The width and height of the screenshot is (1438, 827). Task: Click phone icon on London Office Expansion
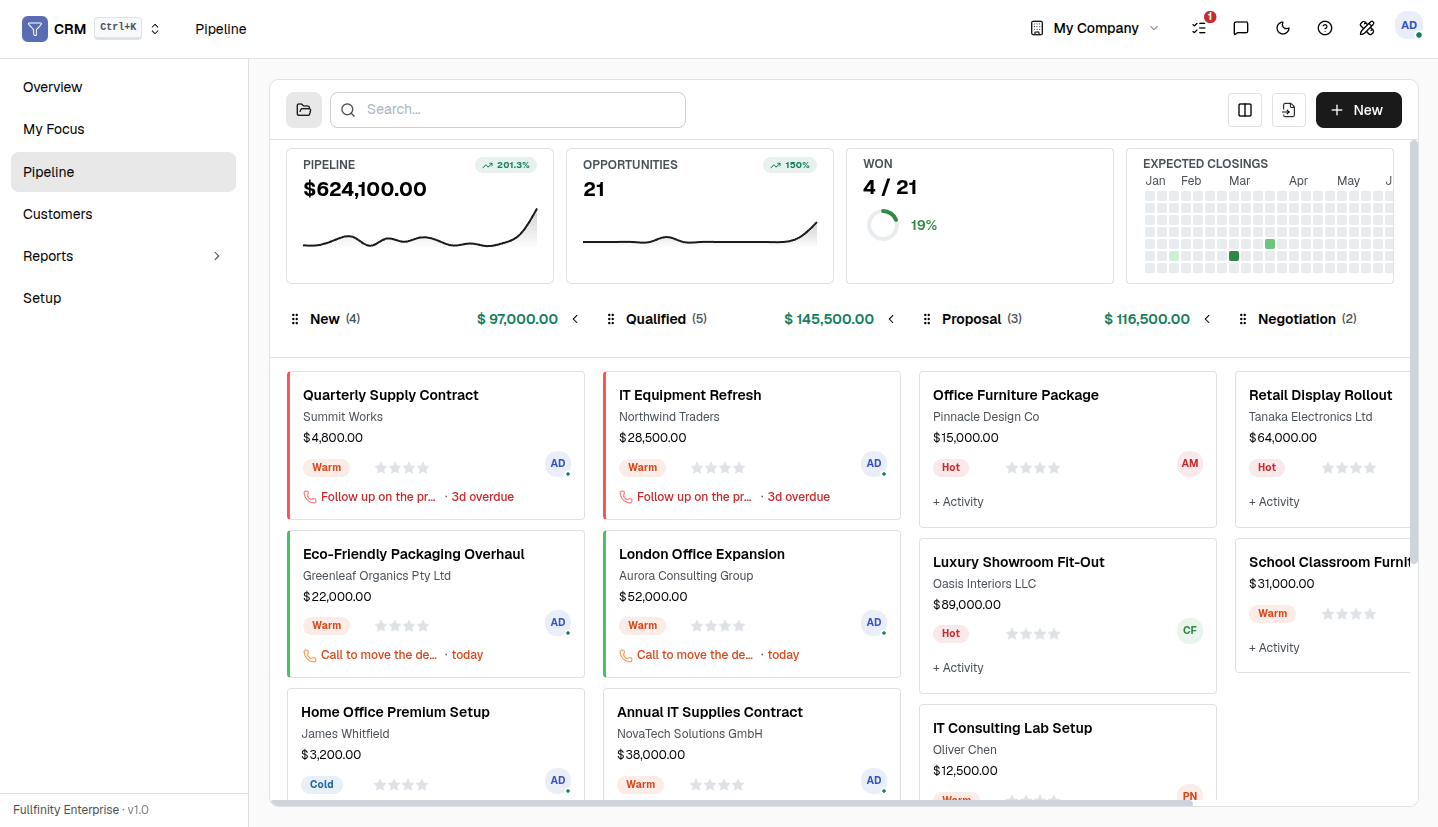[x=626, y=655]
